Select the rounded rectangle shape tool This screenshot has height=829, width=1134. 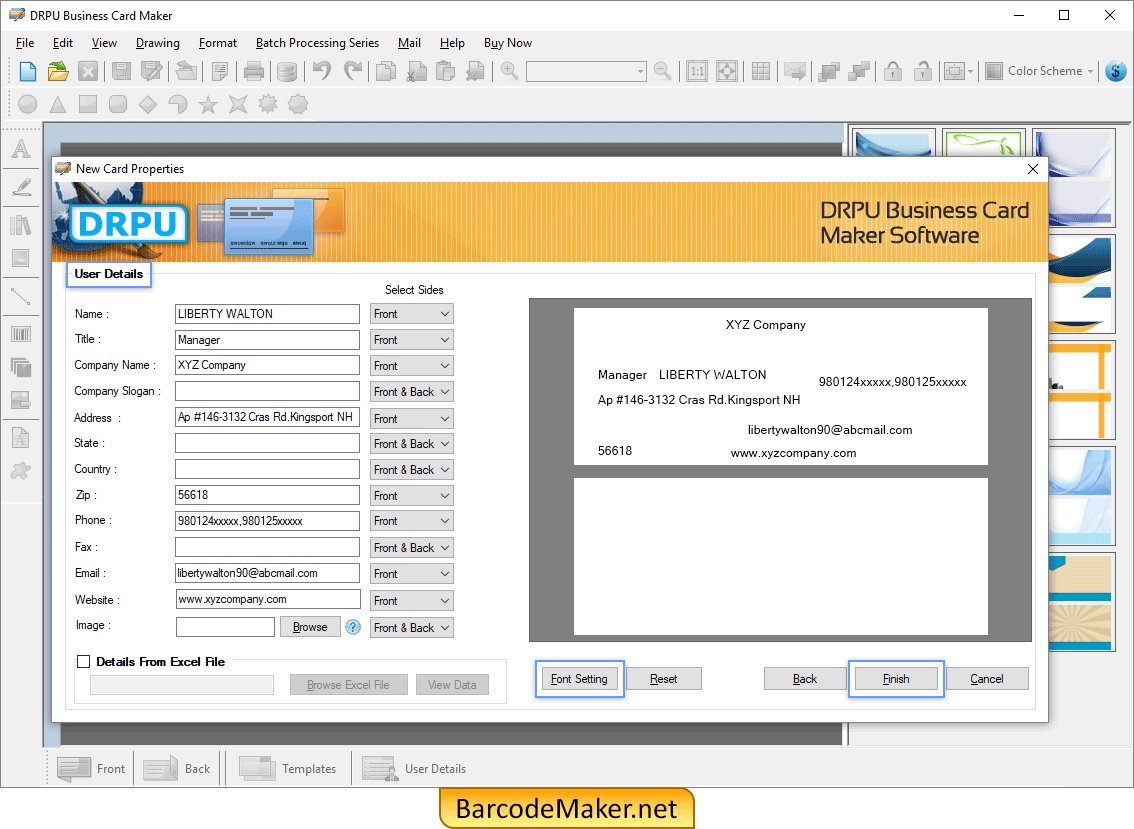118,104
